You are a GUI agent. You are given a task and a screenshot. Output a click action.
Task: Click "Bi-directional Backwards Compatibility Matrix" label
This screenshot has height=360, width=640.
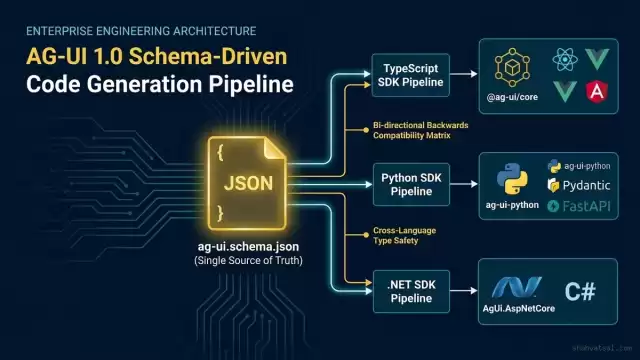pos(420,130)
